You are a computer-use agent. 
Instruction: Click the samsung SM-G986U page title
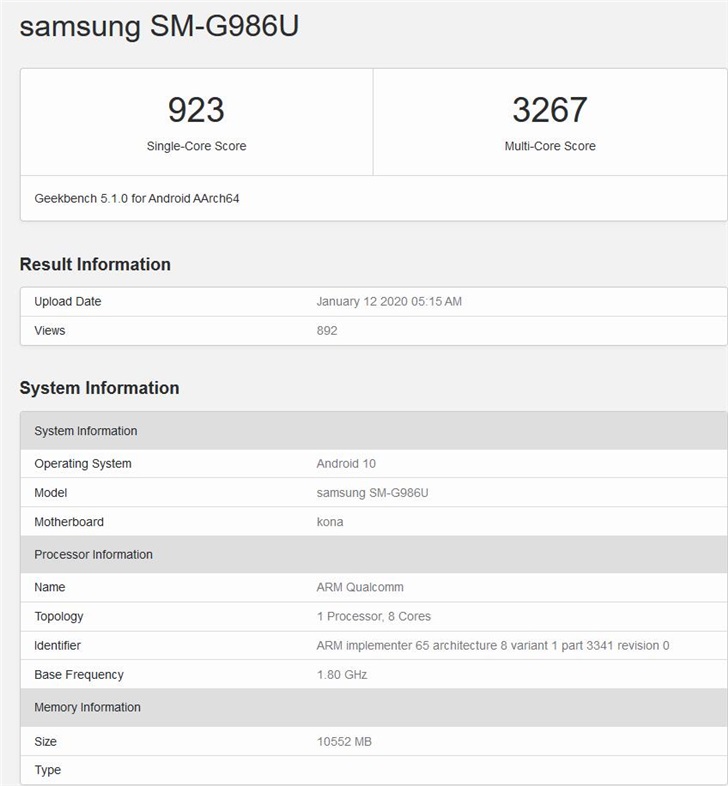click(159, 27)
